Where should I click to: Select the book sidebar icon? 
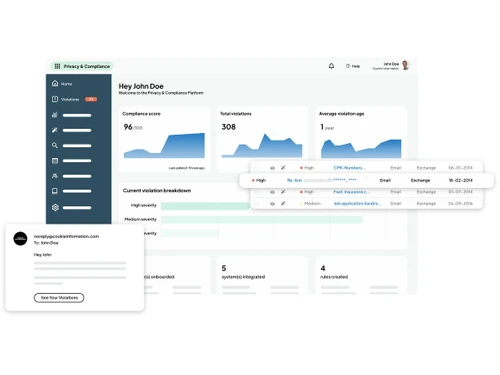pos(55,191)
